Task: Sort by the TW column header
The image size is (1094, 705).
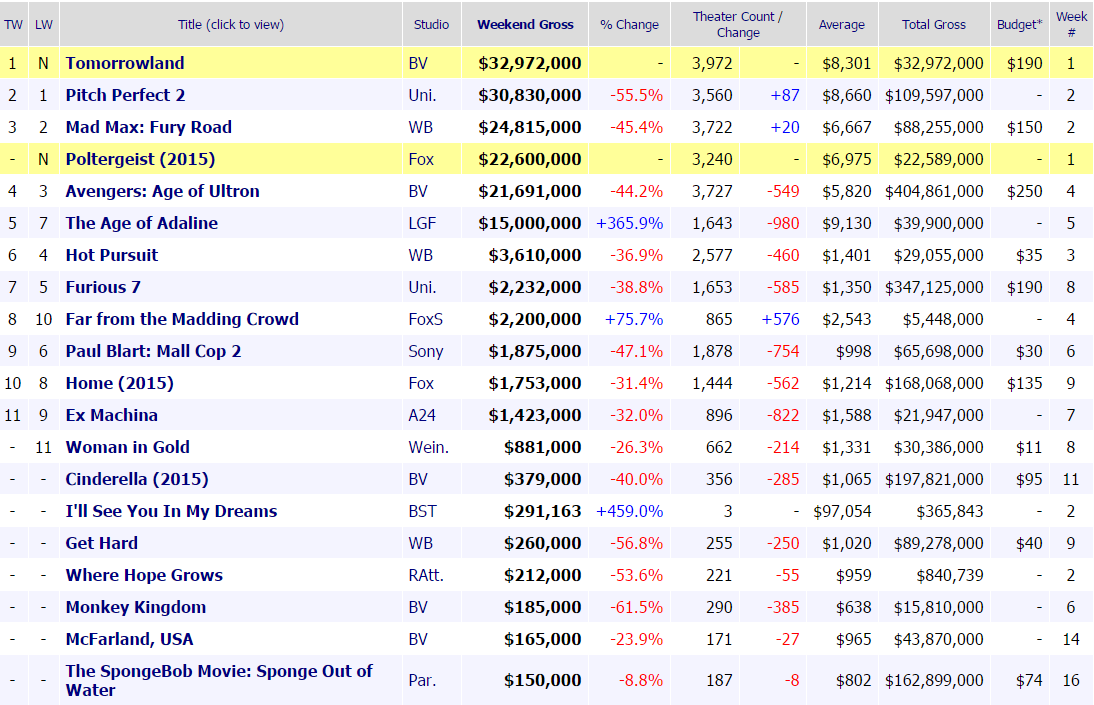Action: (13, 24)
